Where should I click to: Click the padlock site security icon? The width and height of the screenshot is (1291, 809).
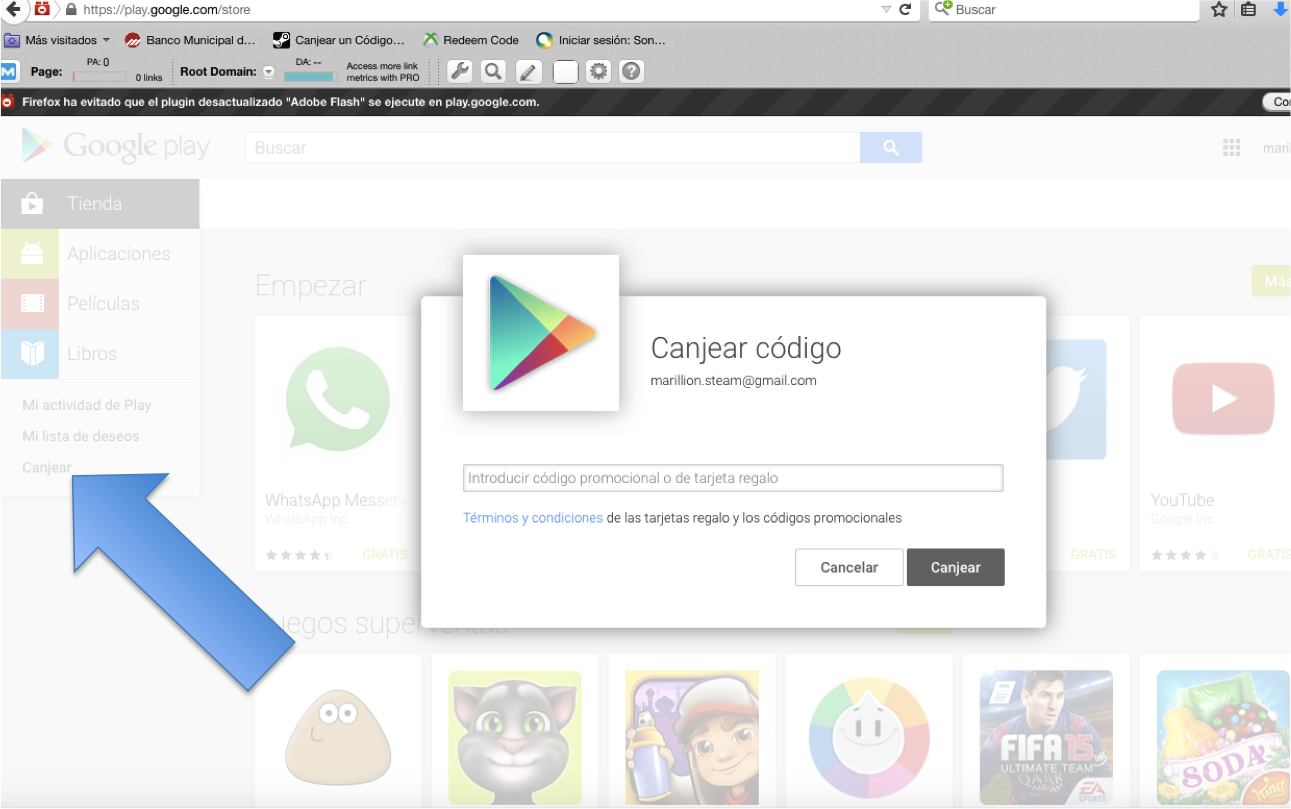71,9
